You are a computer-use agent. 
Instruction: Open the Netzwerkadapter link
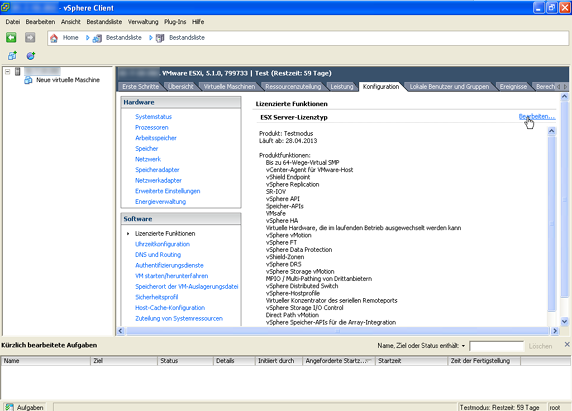pyautogui.click(x=158, y=180)
